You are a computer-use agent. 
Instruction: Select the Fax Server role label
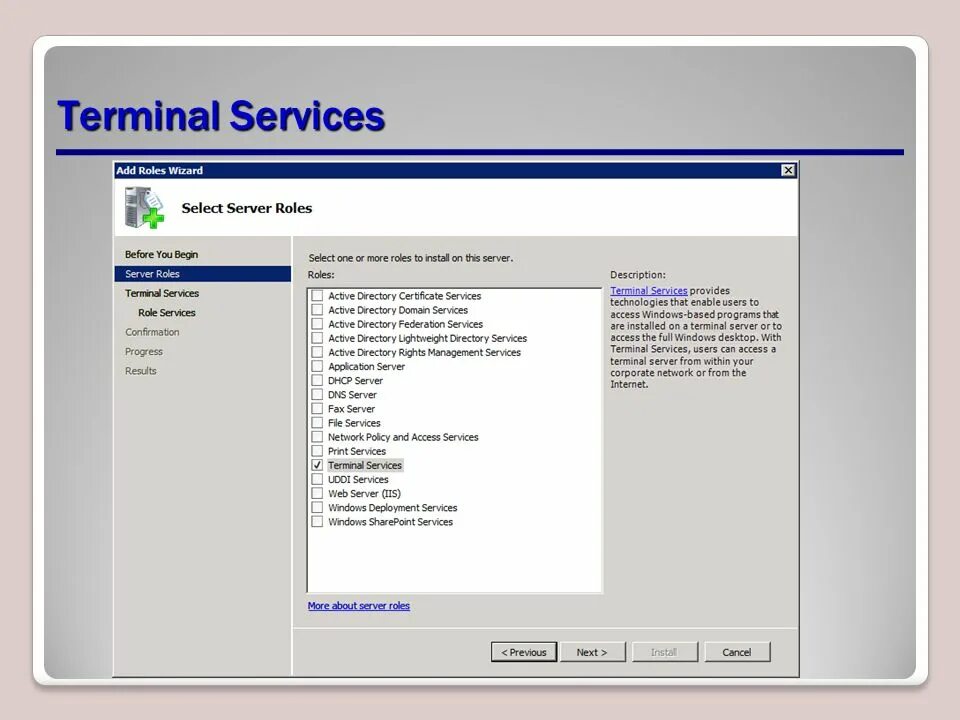point(351,408)
